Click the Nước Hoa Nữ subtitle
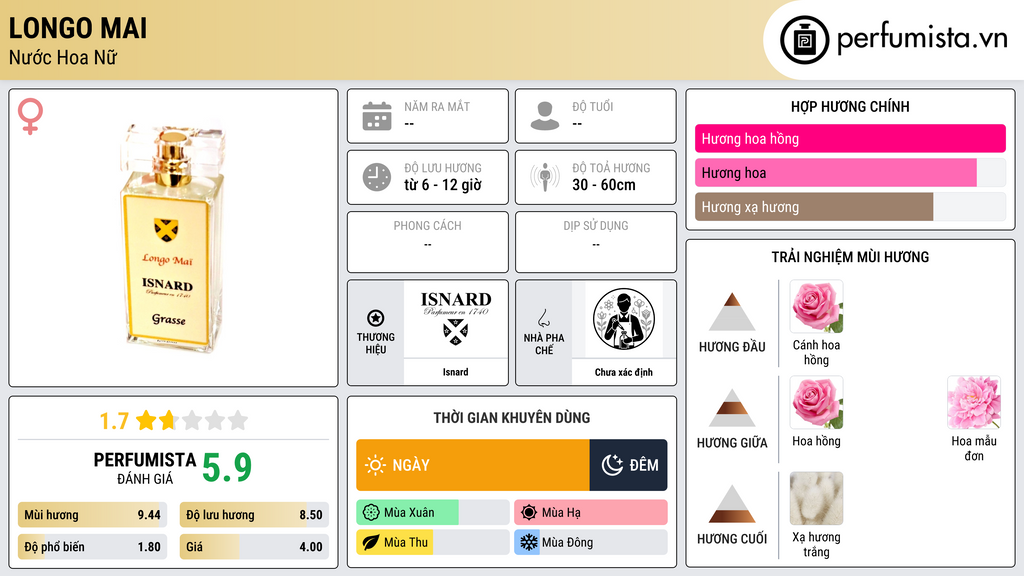 click(63, 58)
